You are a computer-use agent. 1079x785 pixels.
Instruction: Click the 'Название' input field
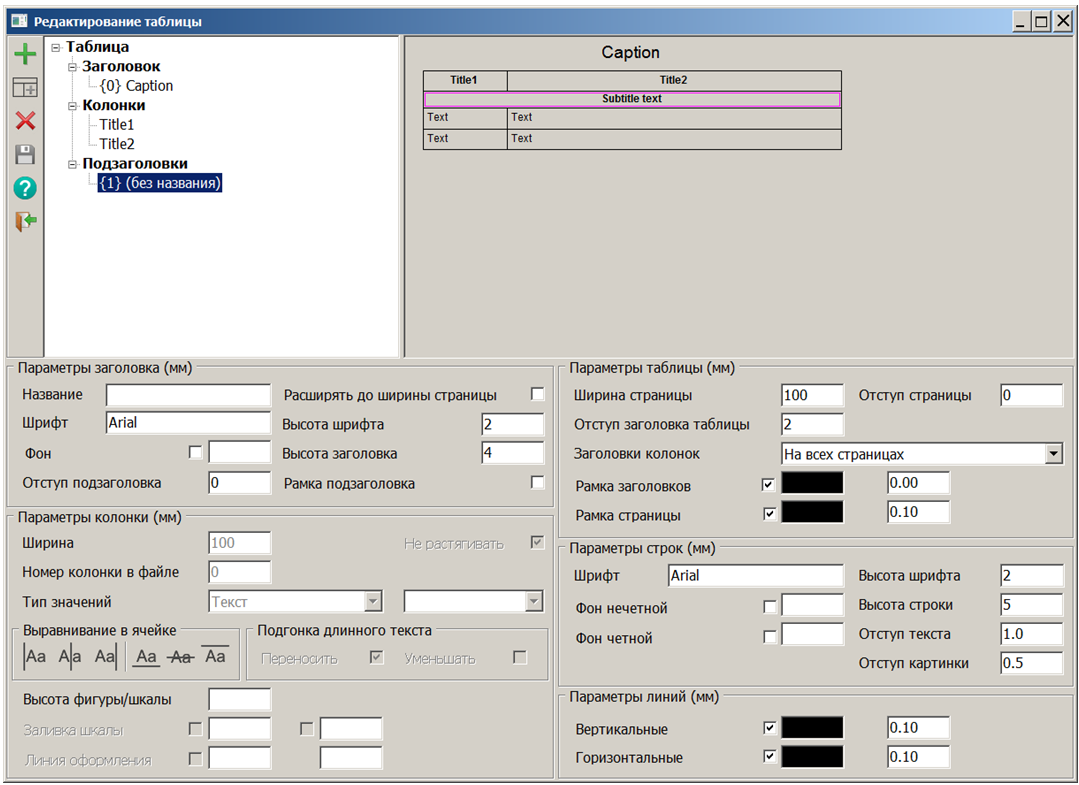(x=188, y=395)
